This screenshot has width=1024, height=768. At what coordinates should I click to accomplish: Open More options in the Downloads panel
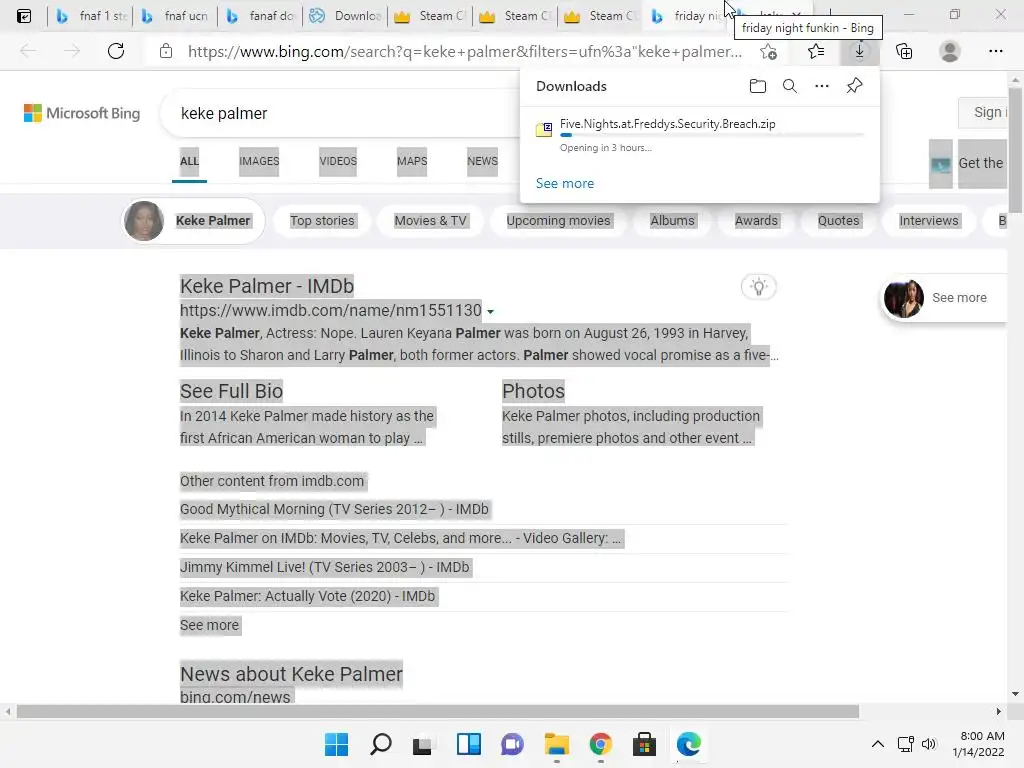(x=822, y=86)
